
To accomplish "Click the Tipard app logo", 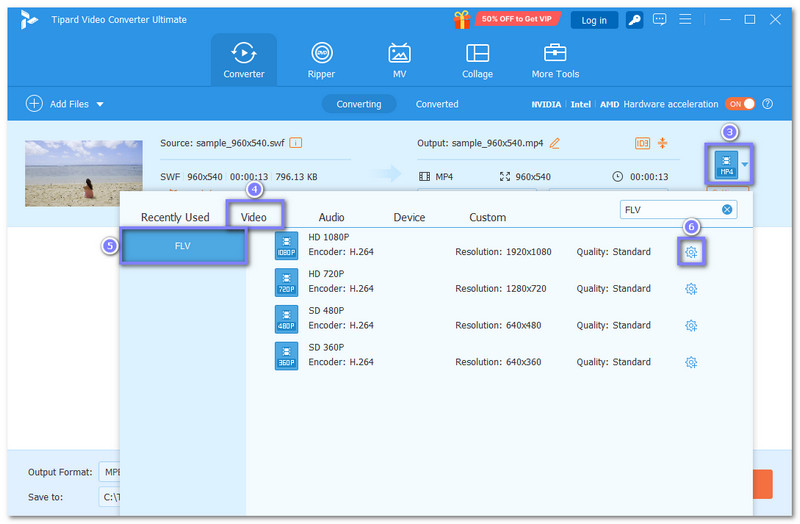I will (x=29, y=20).
